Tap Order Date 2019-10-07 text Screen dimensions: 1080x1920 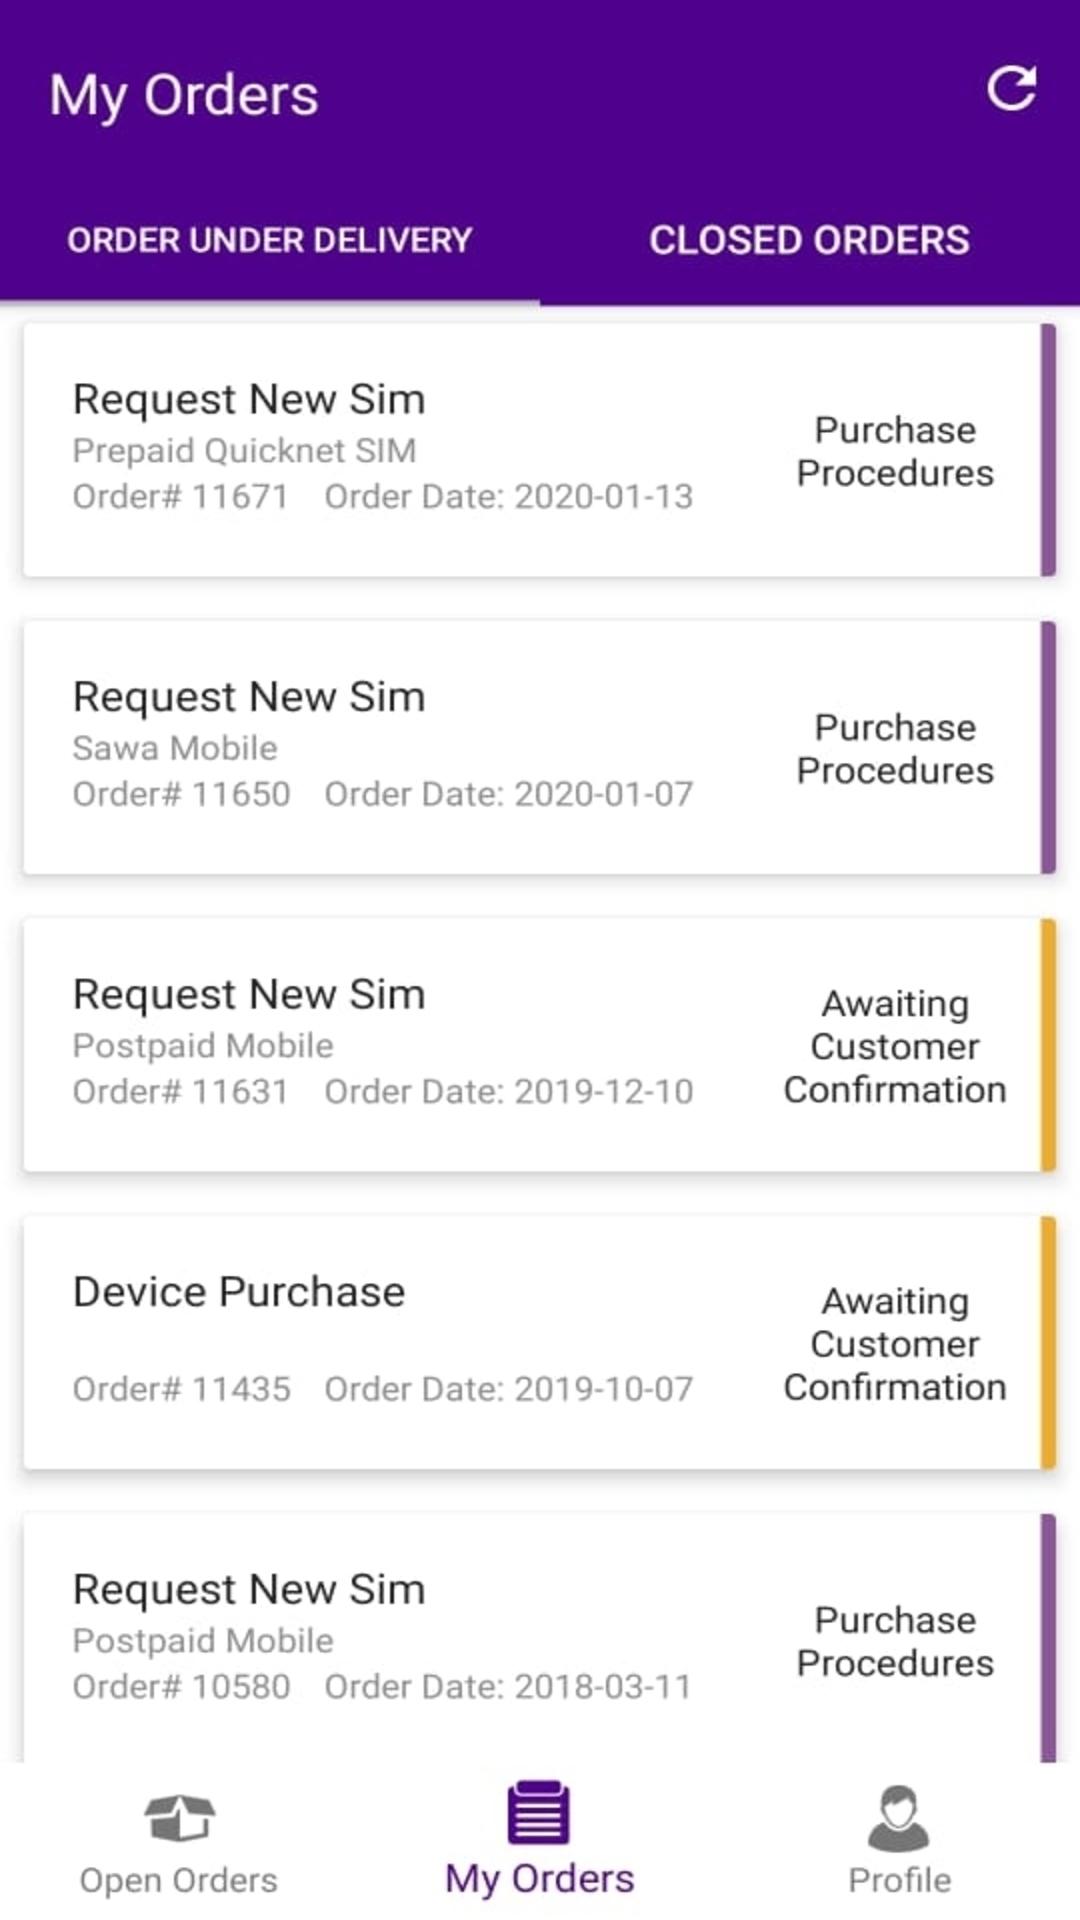point(508,1389)
